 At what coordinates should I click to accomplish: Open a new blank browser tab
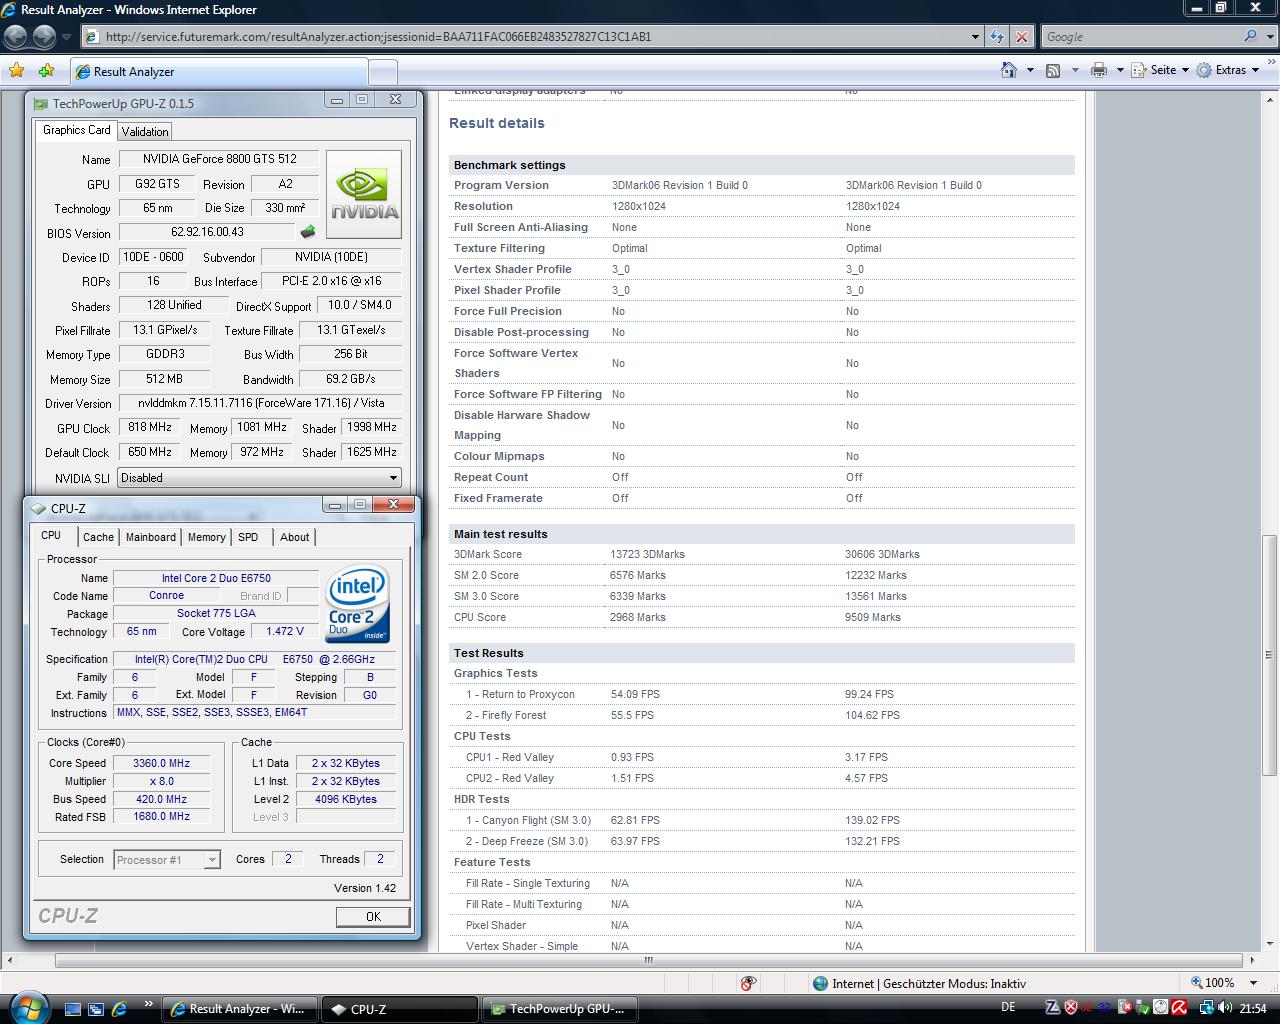383,72
